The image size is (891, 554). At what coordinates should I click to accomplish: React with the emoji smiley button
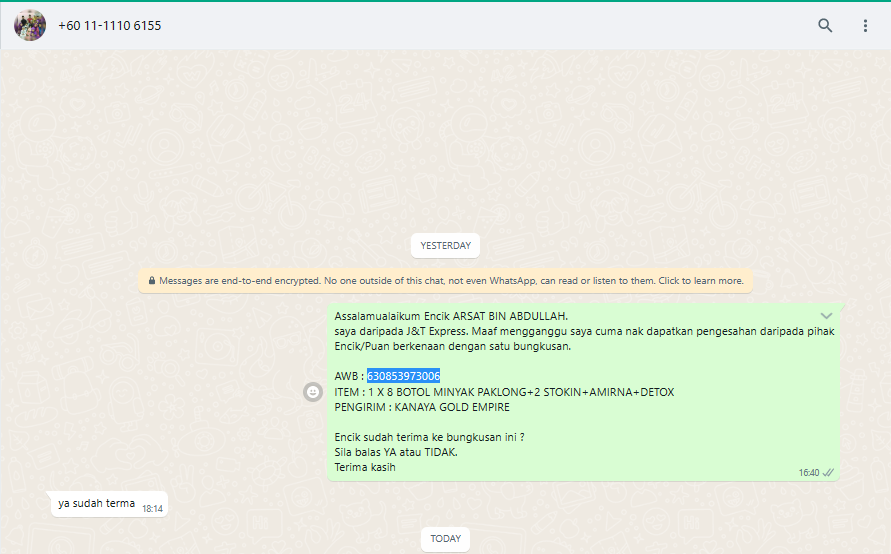[313, 392]
